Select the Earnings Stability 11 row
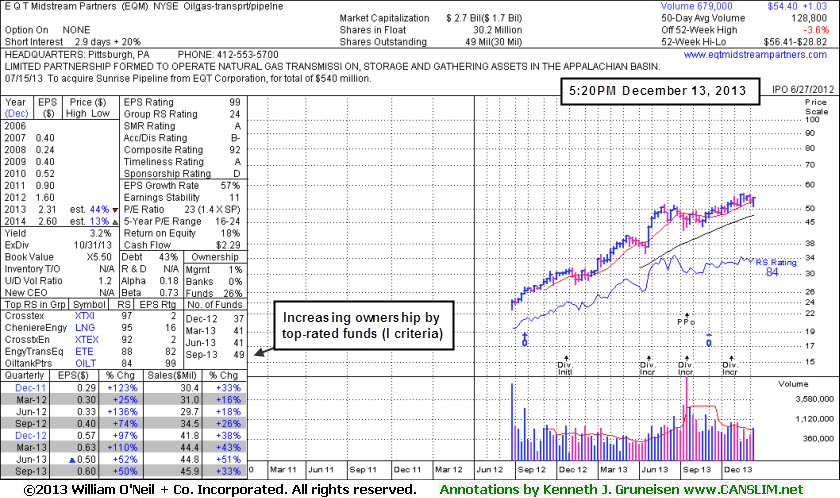Image resolution: width=840 pixels, height=498 pixels. (183, 198)
